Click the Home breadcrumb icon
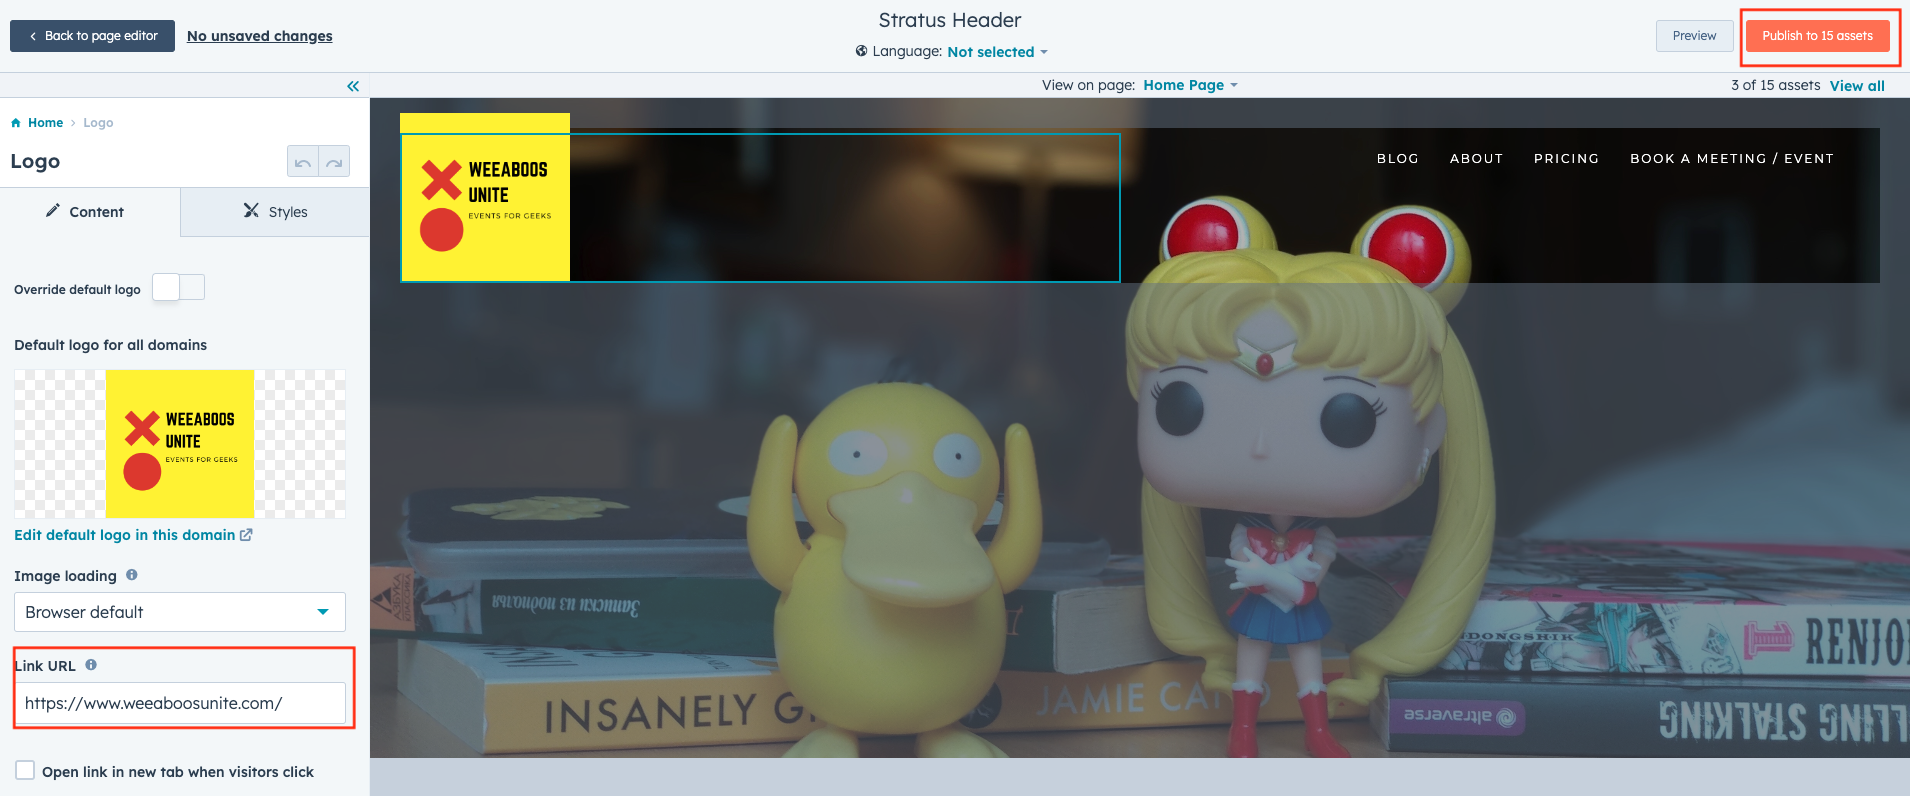Viewport: 1910px width, 796px height. click(x=16, y=123)
